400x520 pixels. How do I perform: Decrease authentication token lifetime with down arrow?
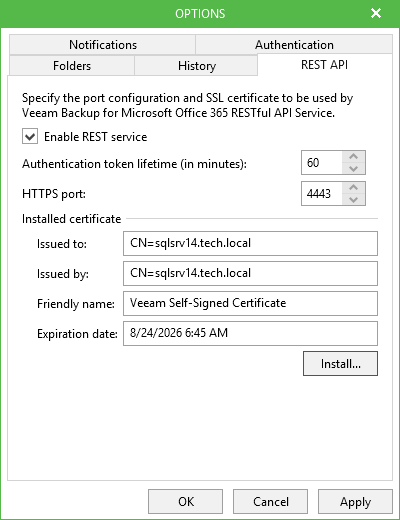click(354, 168)
